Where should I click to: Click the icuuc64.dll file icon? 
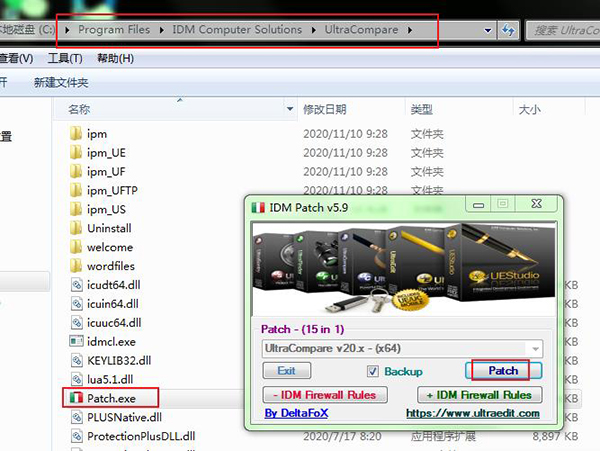pyautogui.click(x=77, y=322)
